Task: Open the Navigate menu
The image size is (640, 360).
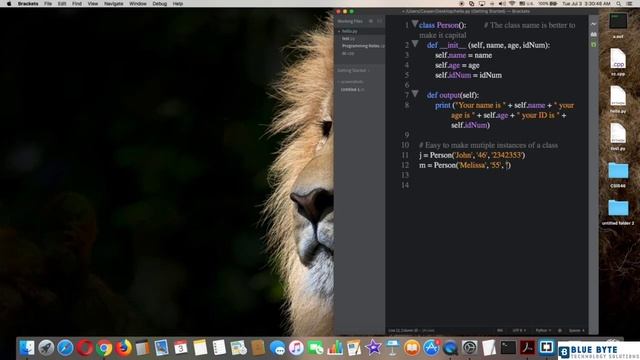Action: pyautogui.click(x=113, y=4)
